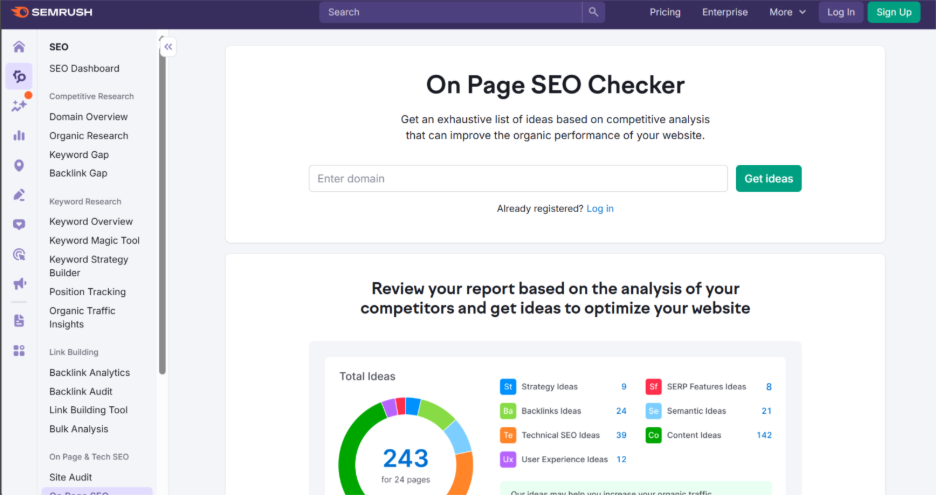Click the sidebar vertical scrollbar
This screenshot has width=936, height=495.
pos(162,200)
